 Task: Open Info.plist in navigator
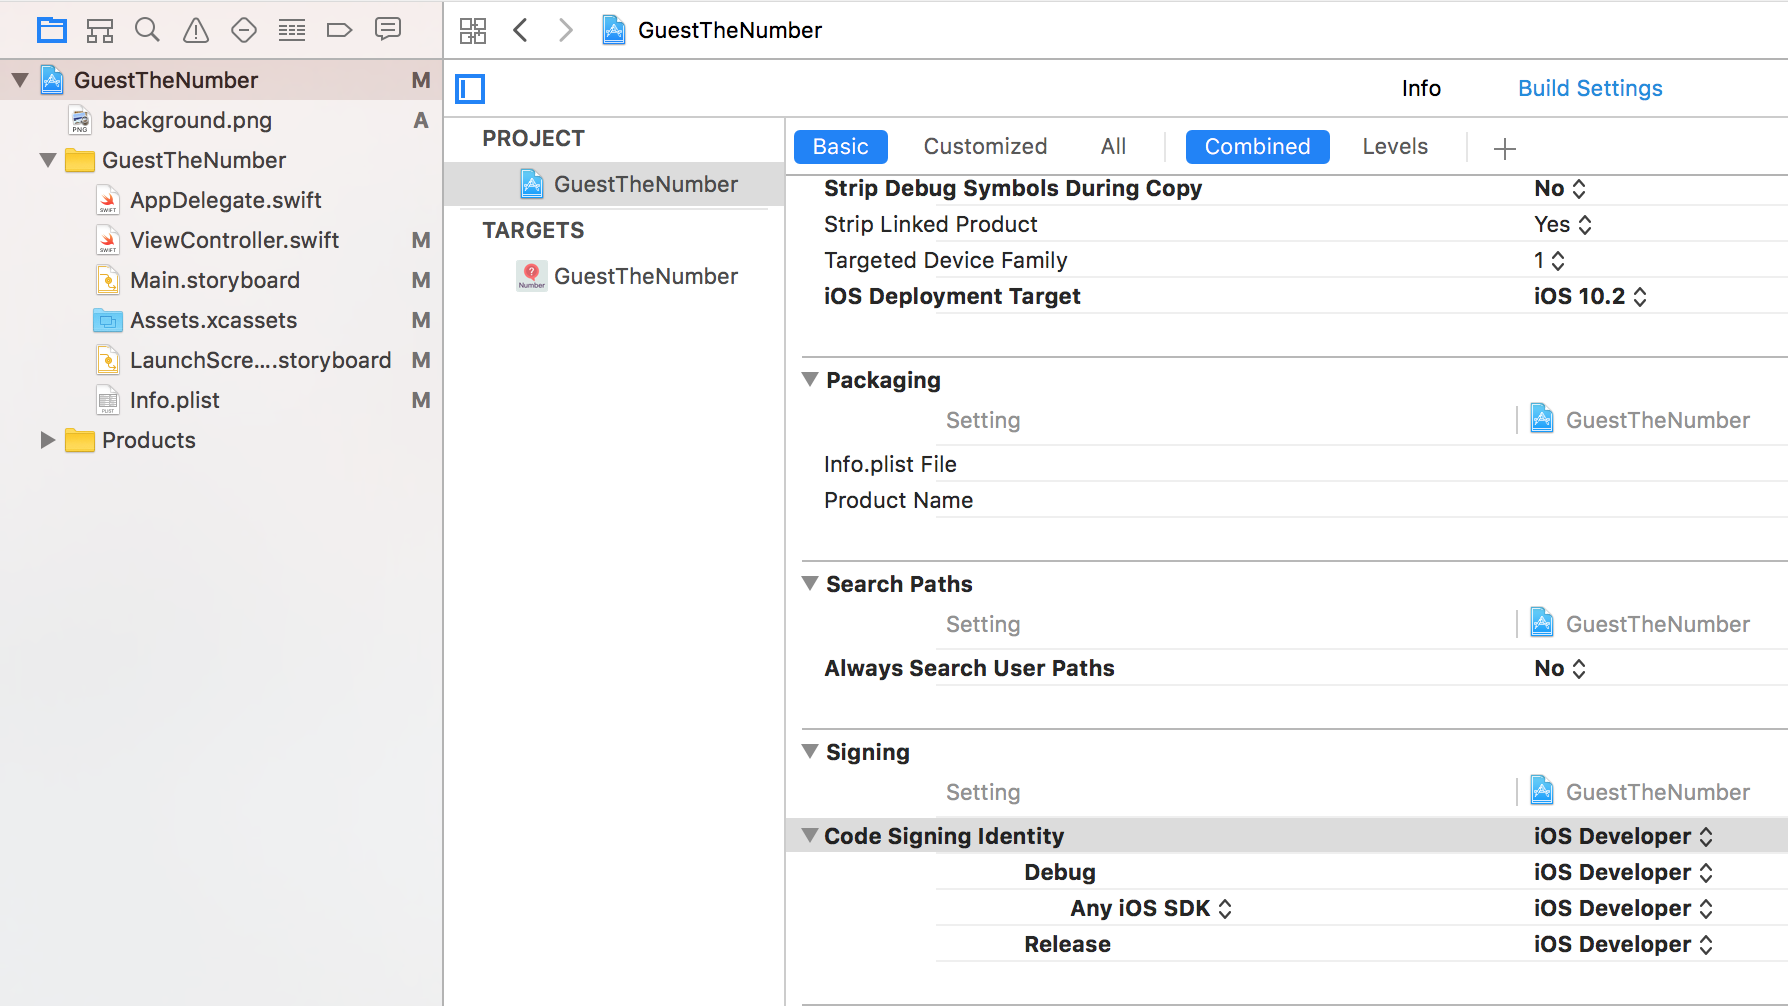point(175,400)
